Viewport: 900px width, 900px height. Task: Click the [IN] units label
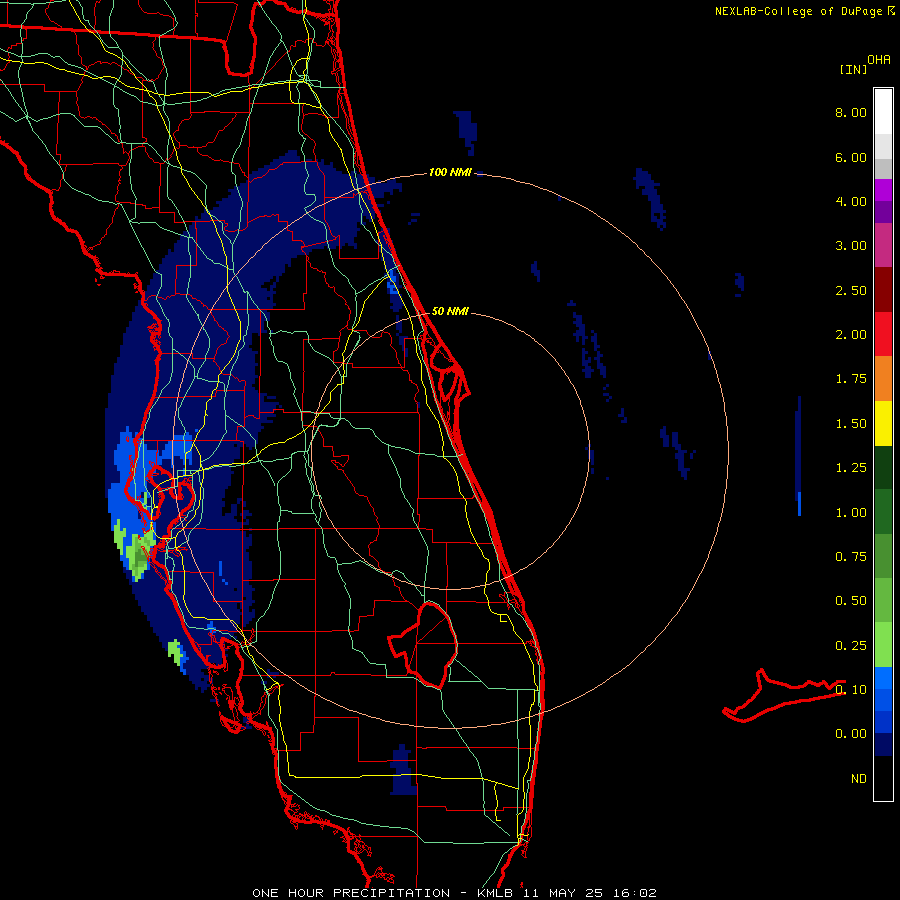coord(854,69)
